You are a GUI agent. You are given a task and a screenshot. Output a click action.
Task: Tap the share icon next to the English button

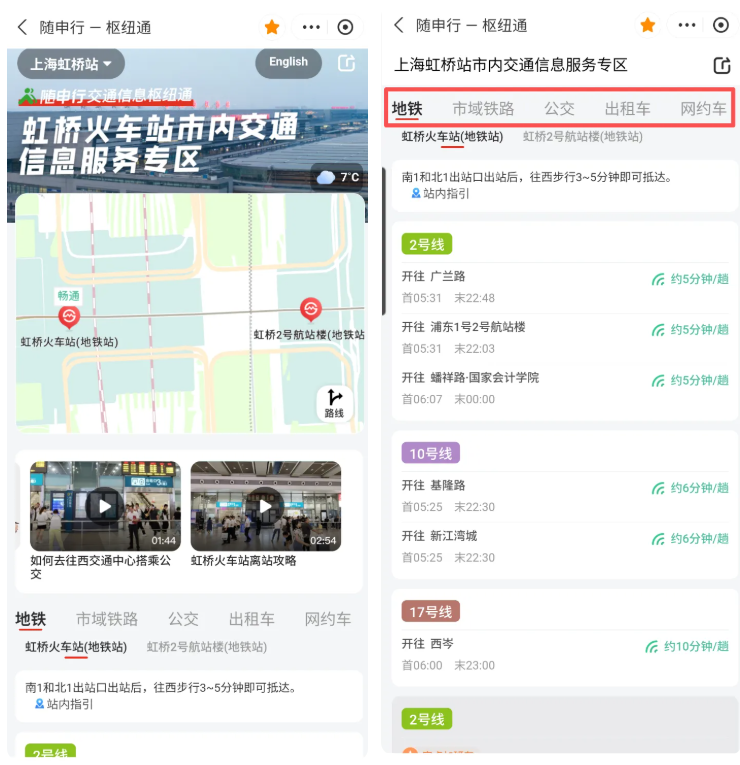(346, 63)
